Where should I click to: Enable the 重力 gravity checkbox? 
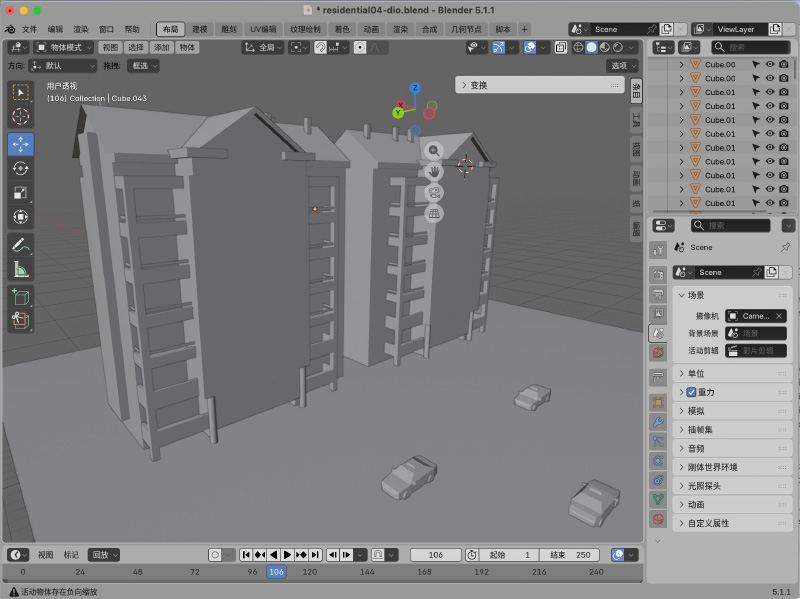point(691,392)
